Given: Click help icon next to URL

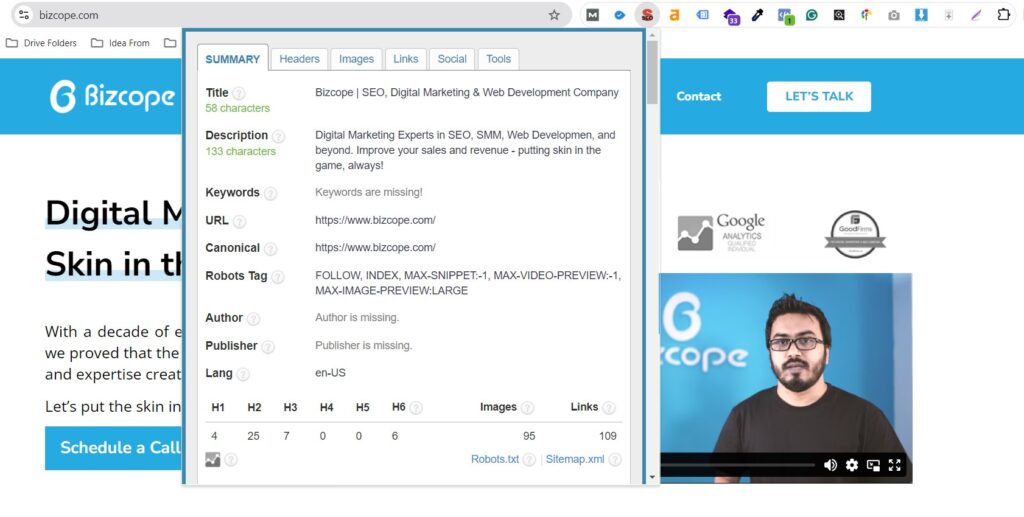Looking at the screenshot, I should coord(240,221).
